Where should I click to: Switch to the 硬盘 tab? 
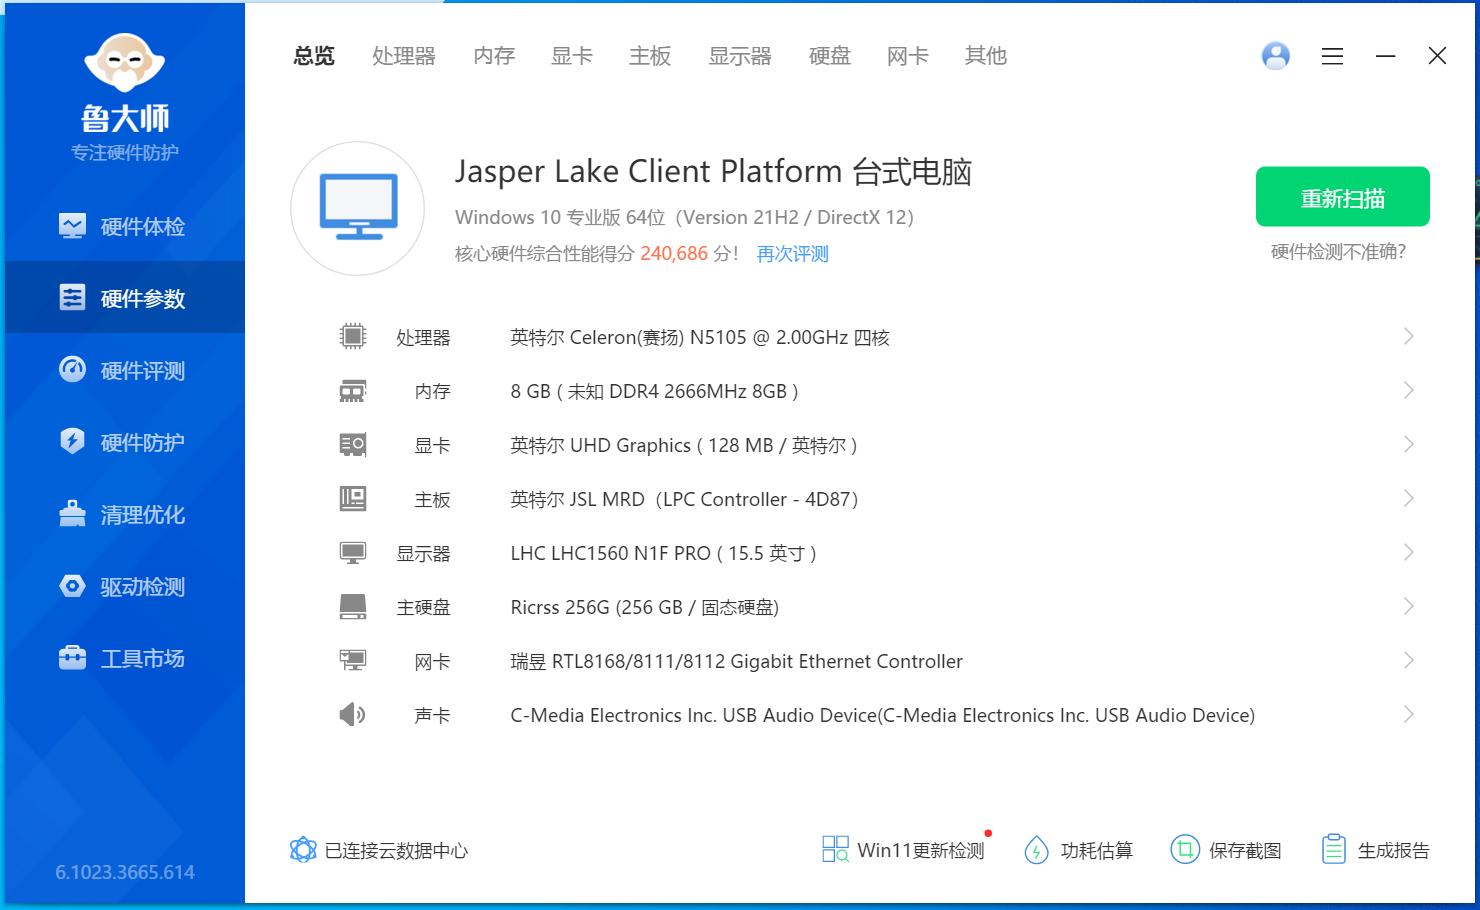[829, 56]
